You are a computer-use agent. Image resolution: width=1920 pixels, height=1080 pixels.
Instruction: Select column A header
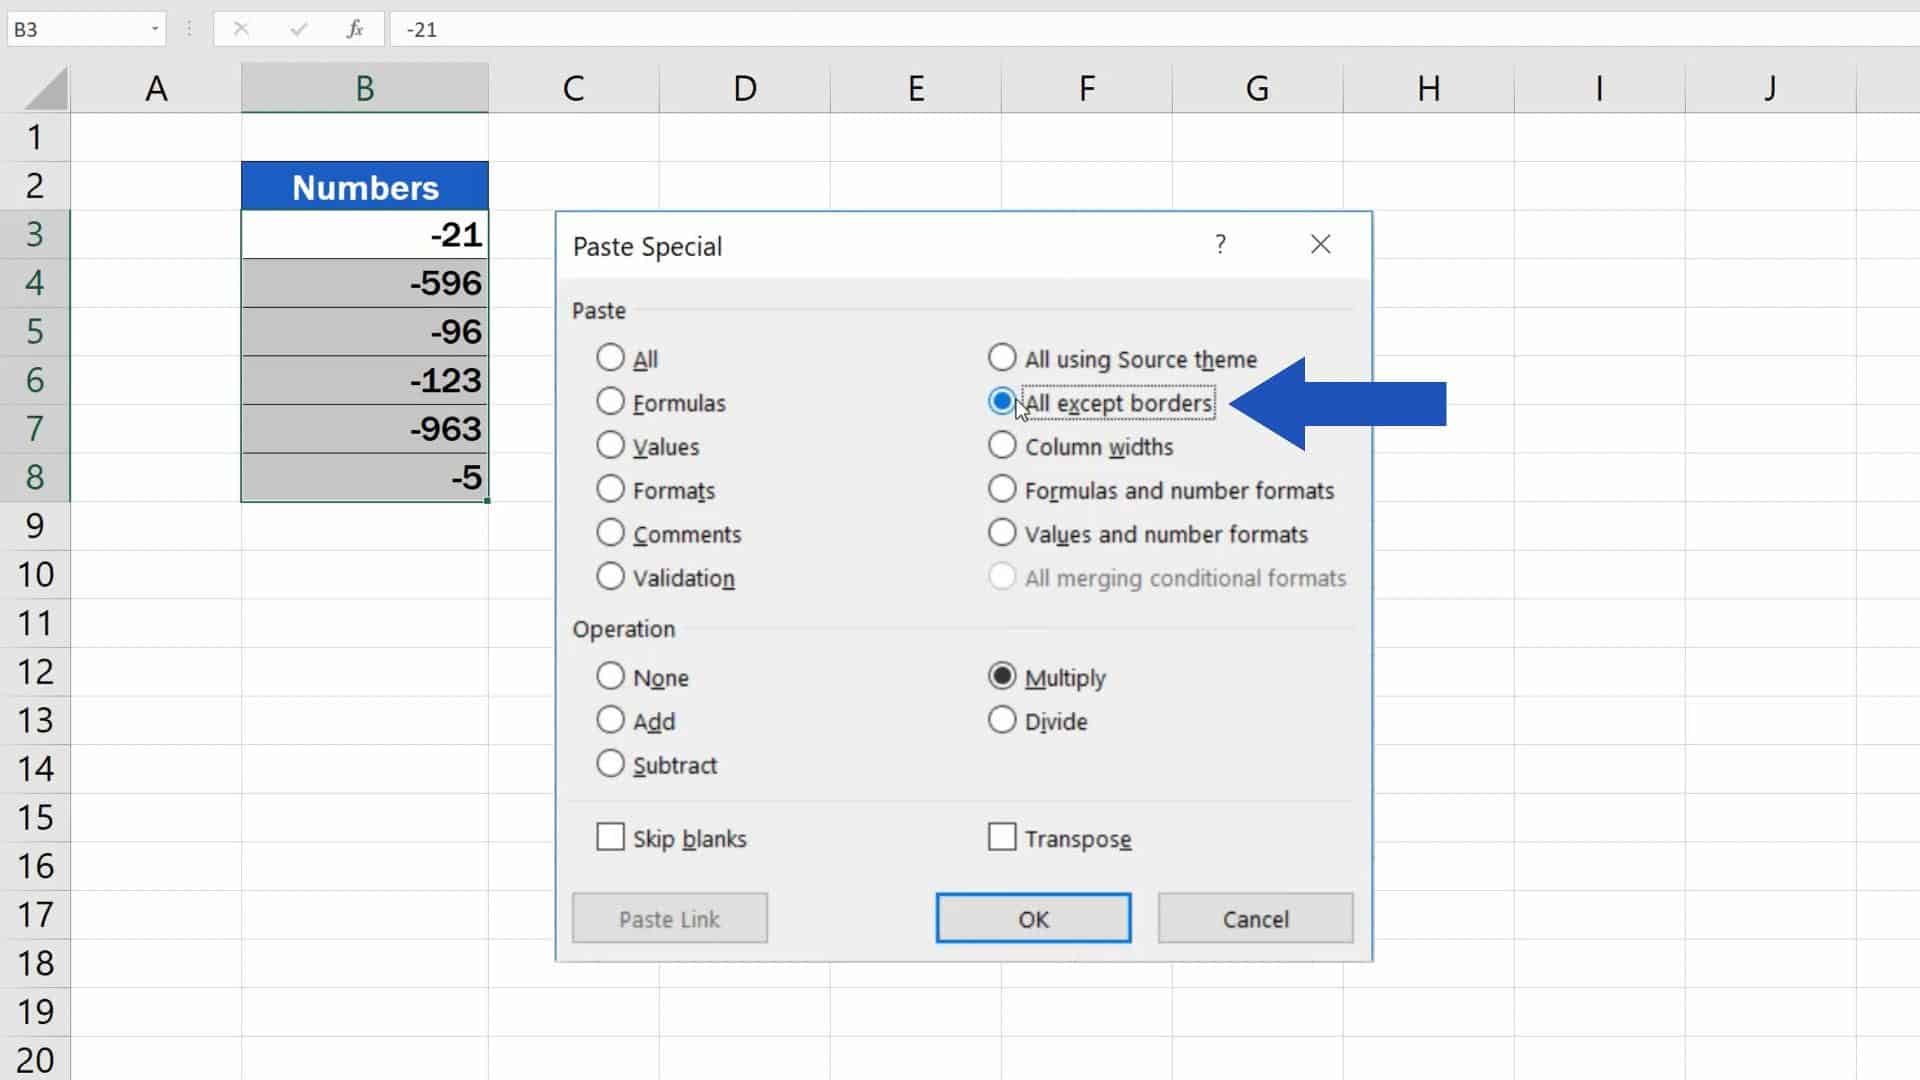(x=156, y=88)
